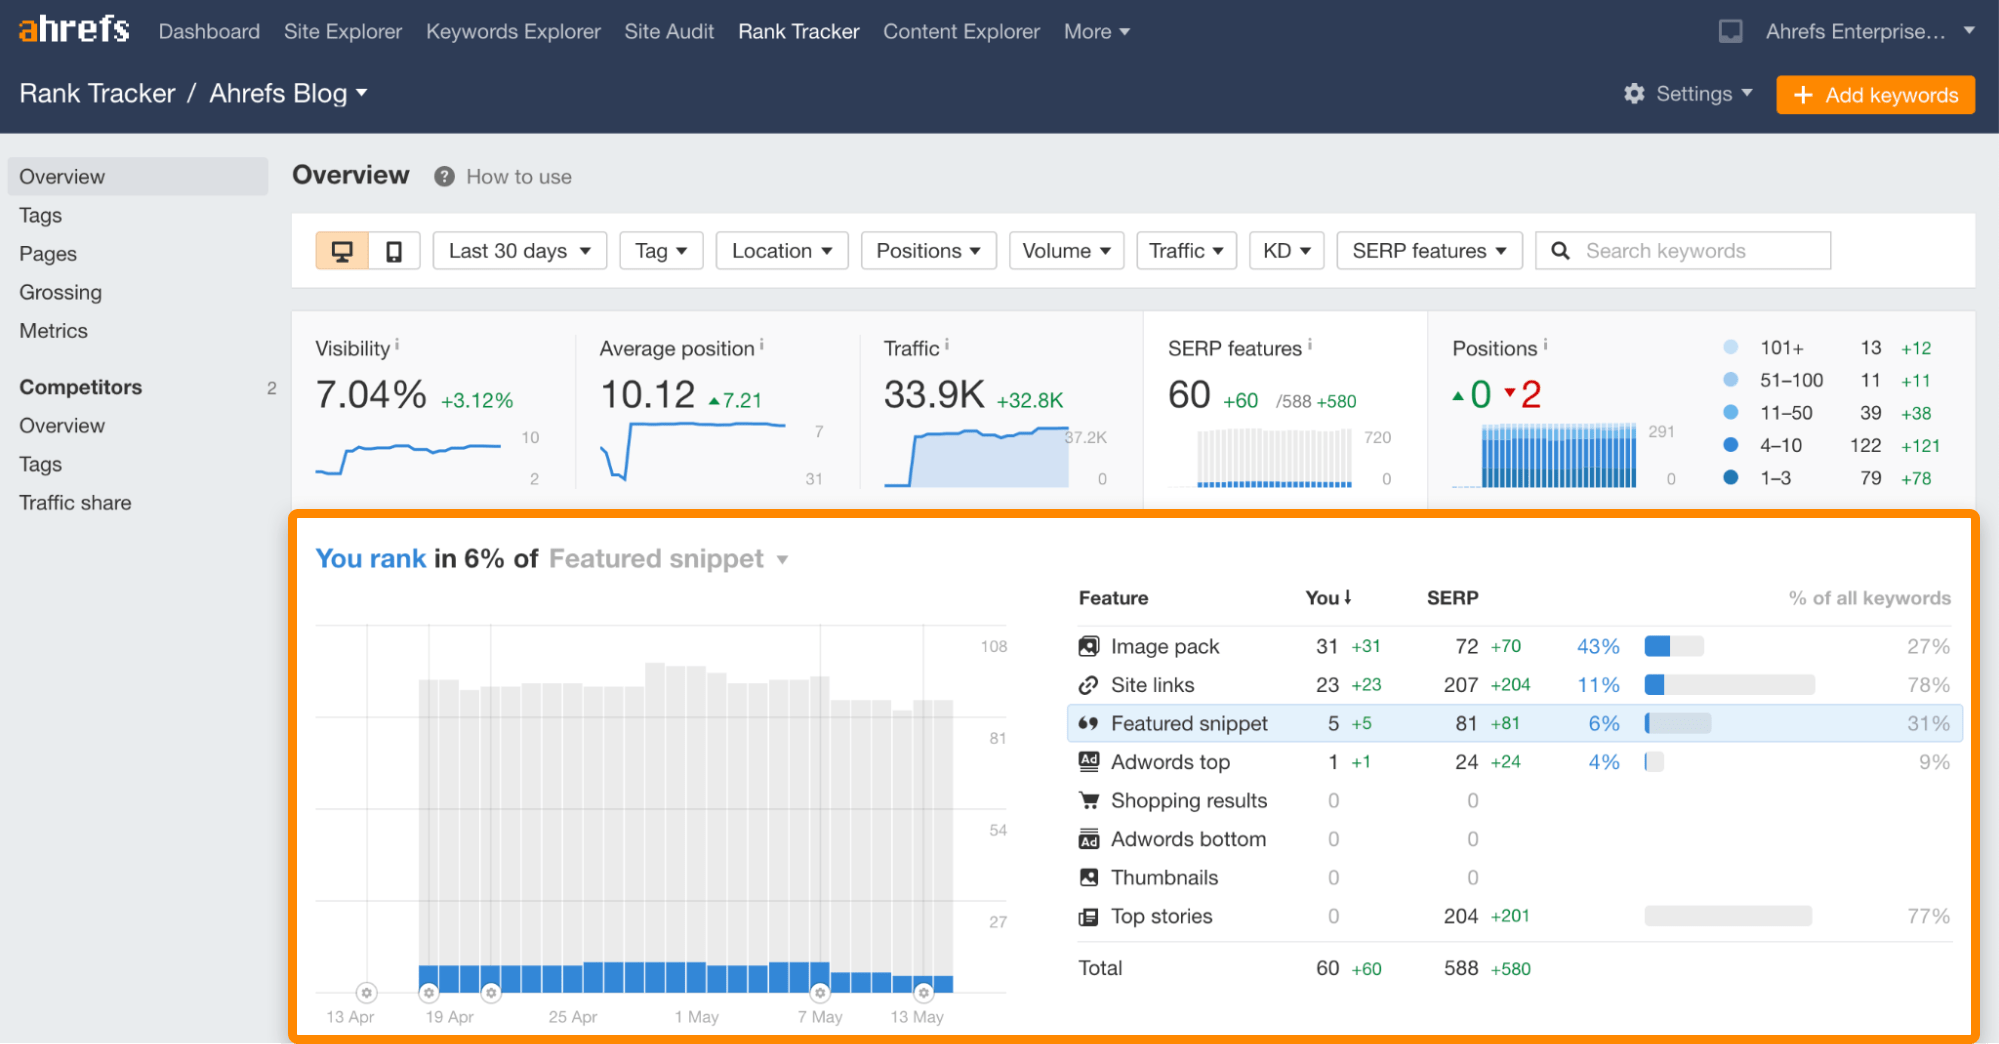Click the Image pack feature icon
Viewport: 1999px width, 1044px height.
1089,647
